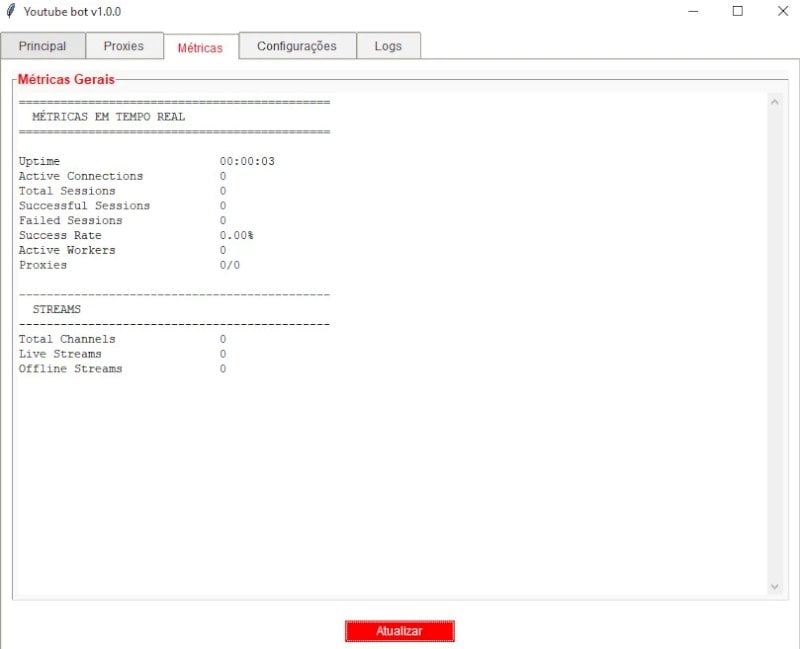Click the 'Active Workers' label
This screenshot has width=800, height=649.
pos(67,250)
